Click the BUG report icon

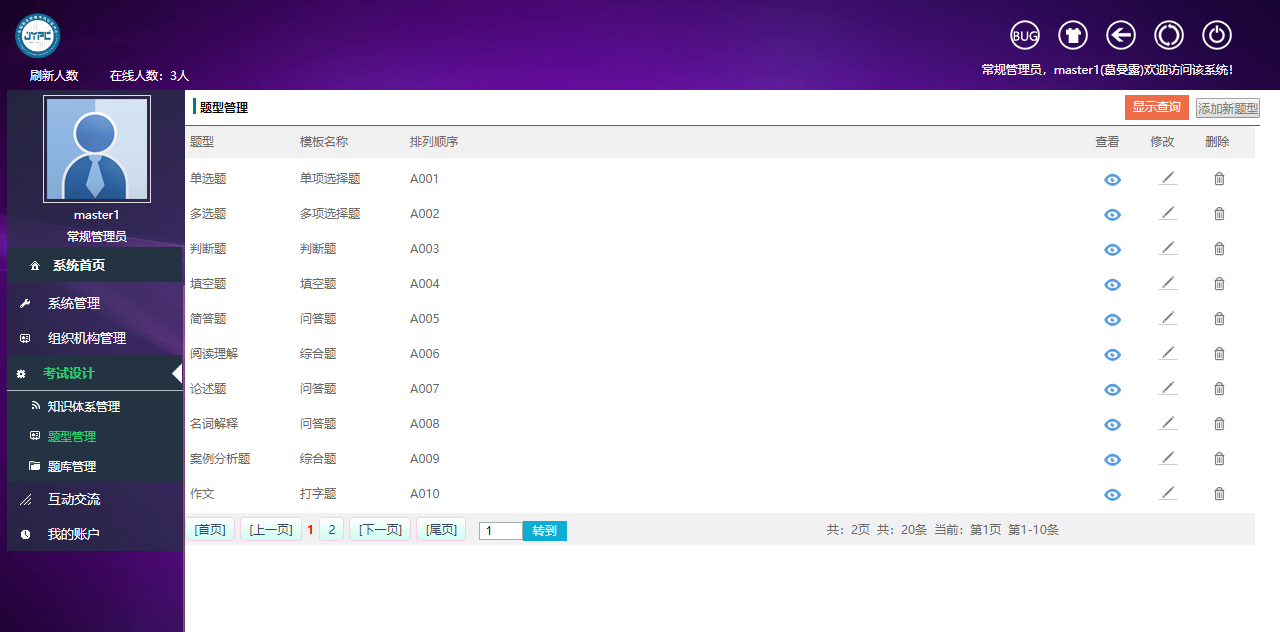[1025, 36]
